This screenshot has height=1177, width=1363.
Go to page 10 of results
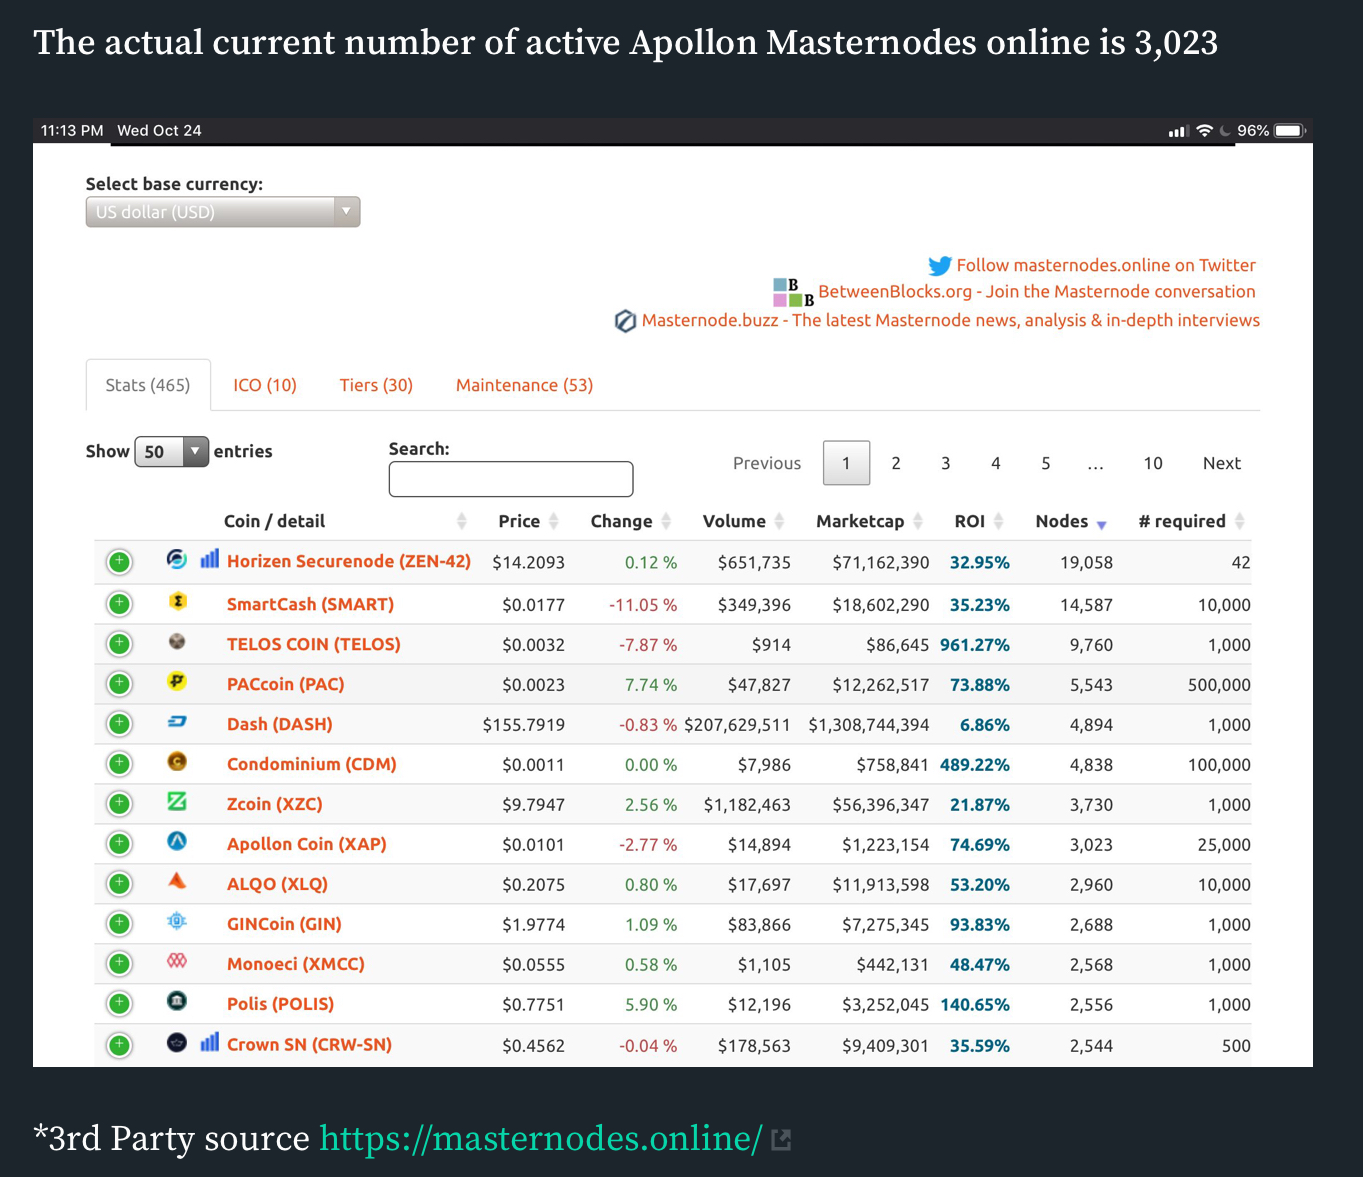[x=1153, y=463]
